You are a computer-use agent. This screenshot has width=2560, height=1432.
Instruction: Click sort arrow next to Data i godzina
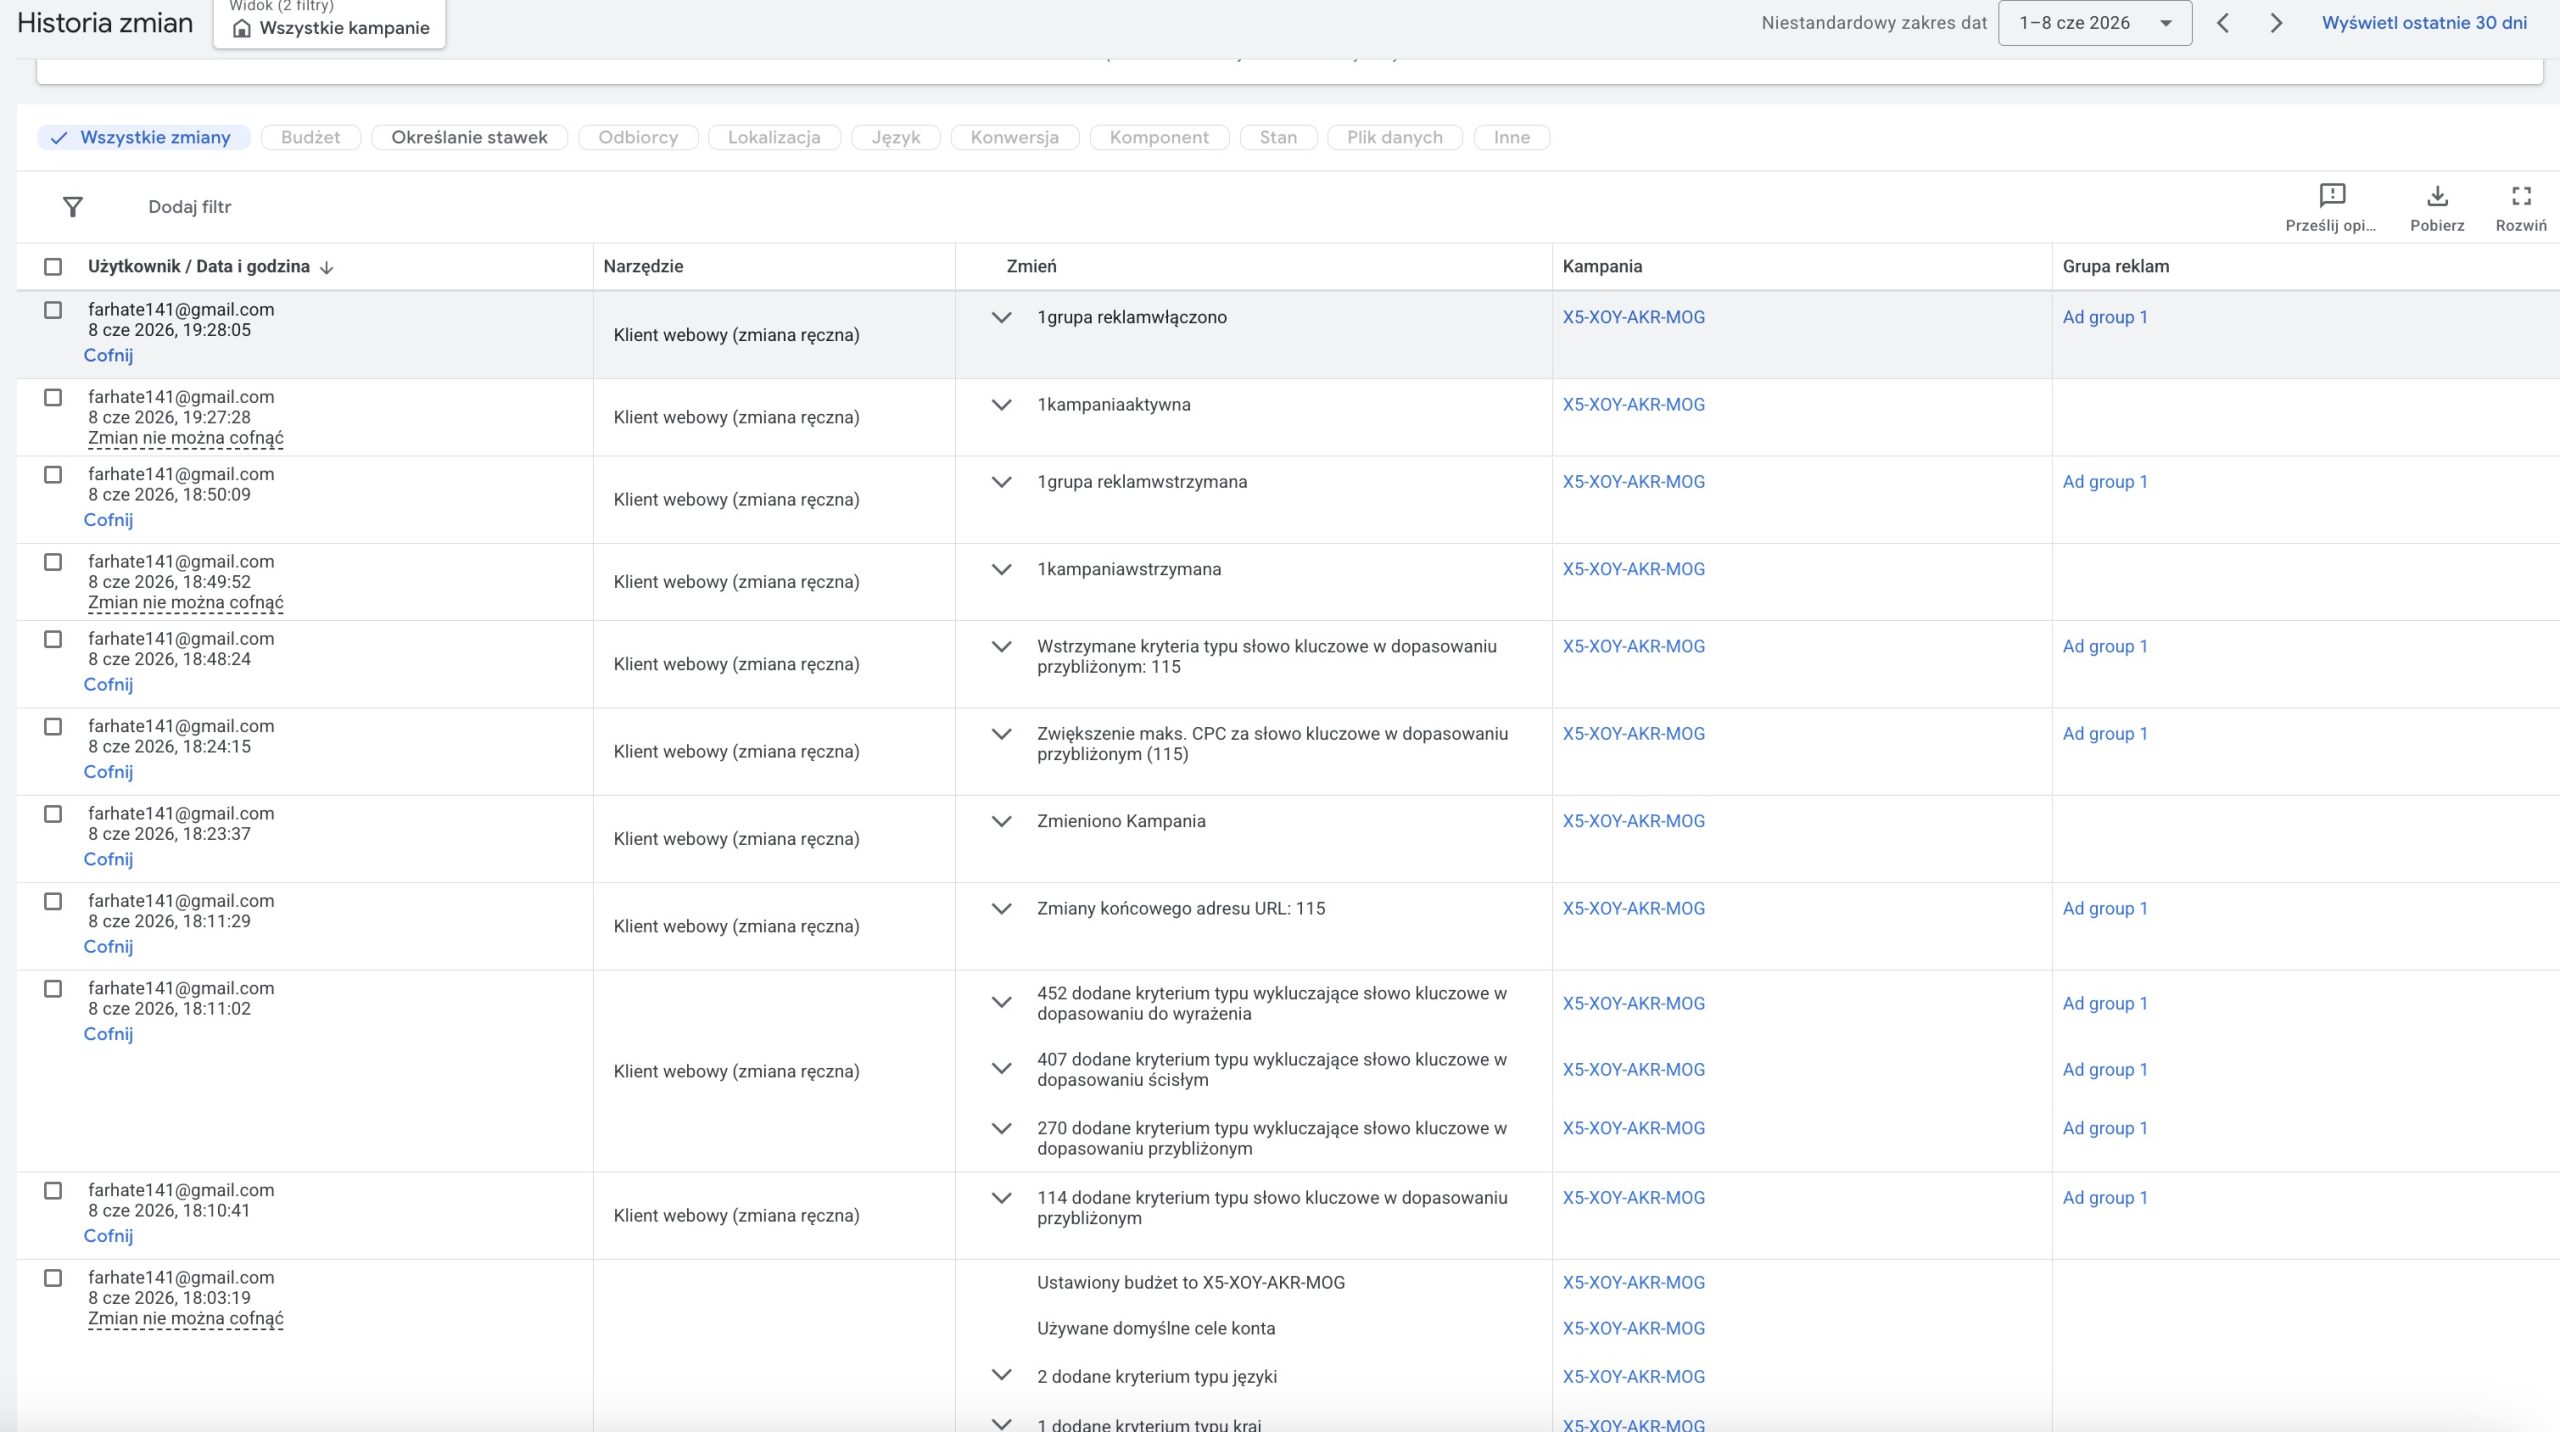326,267
